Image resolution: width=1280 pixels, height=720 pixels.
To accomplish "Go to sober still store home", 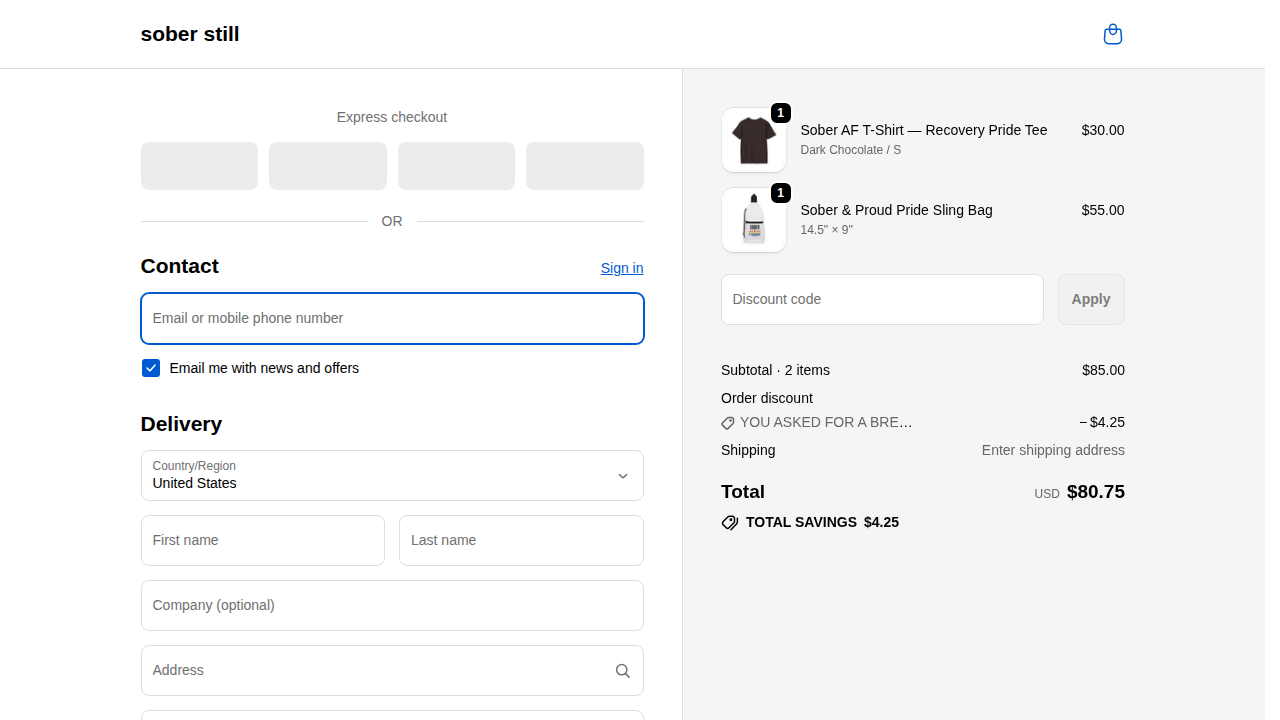I will click(x=190, y=34).
